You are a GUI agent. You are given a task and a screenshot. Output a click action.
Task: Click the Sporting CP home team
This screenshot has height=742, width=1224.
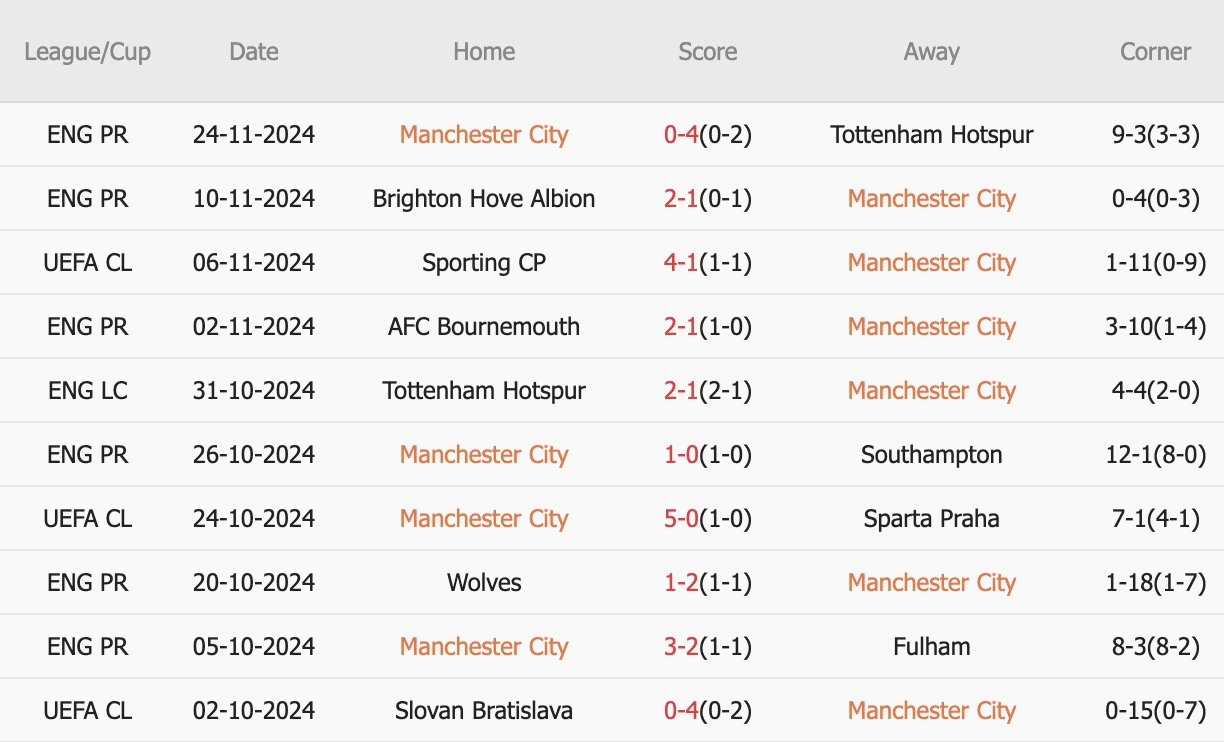484,263
